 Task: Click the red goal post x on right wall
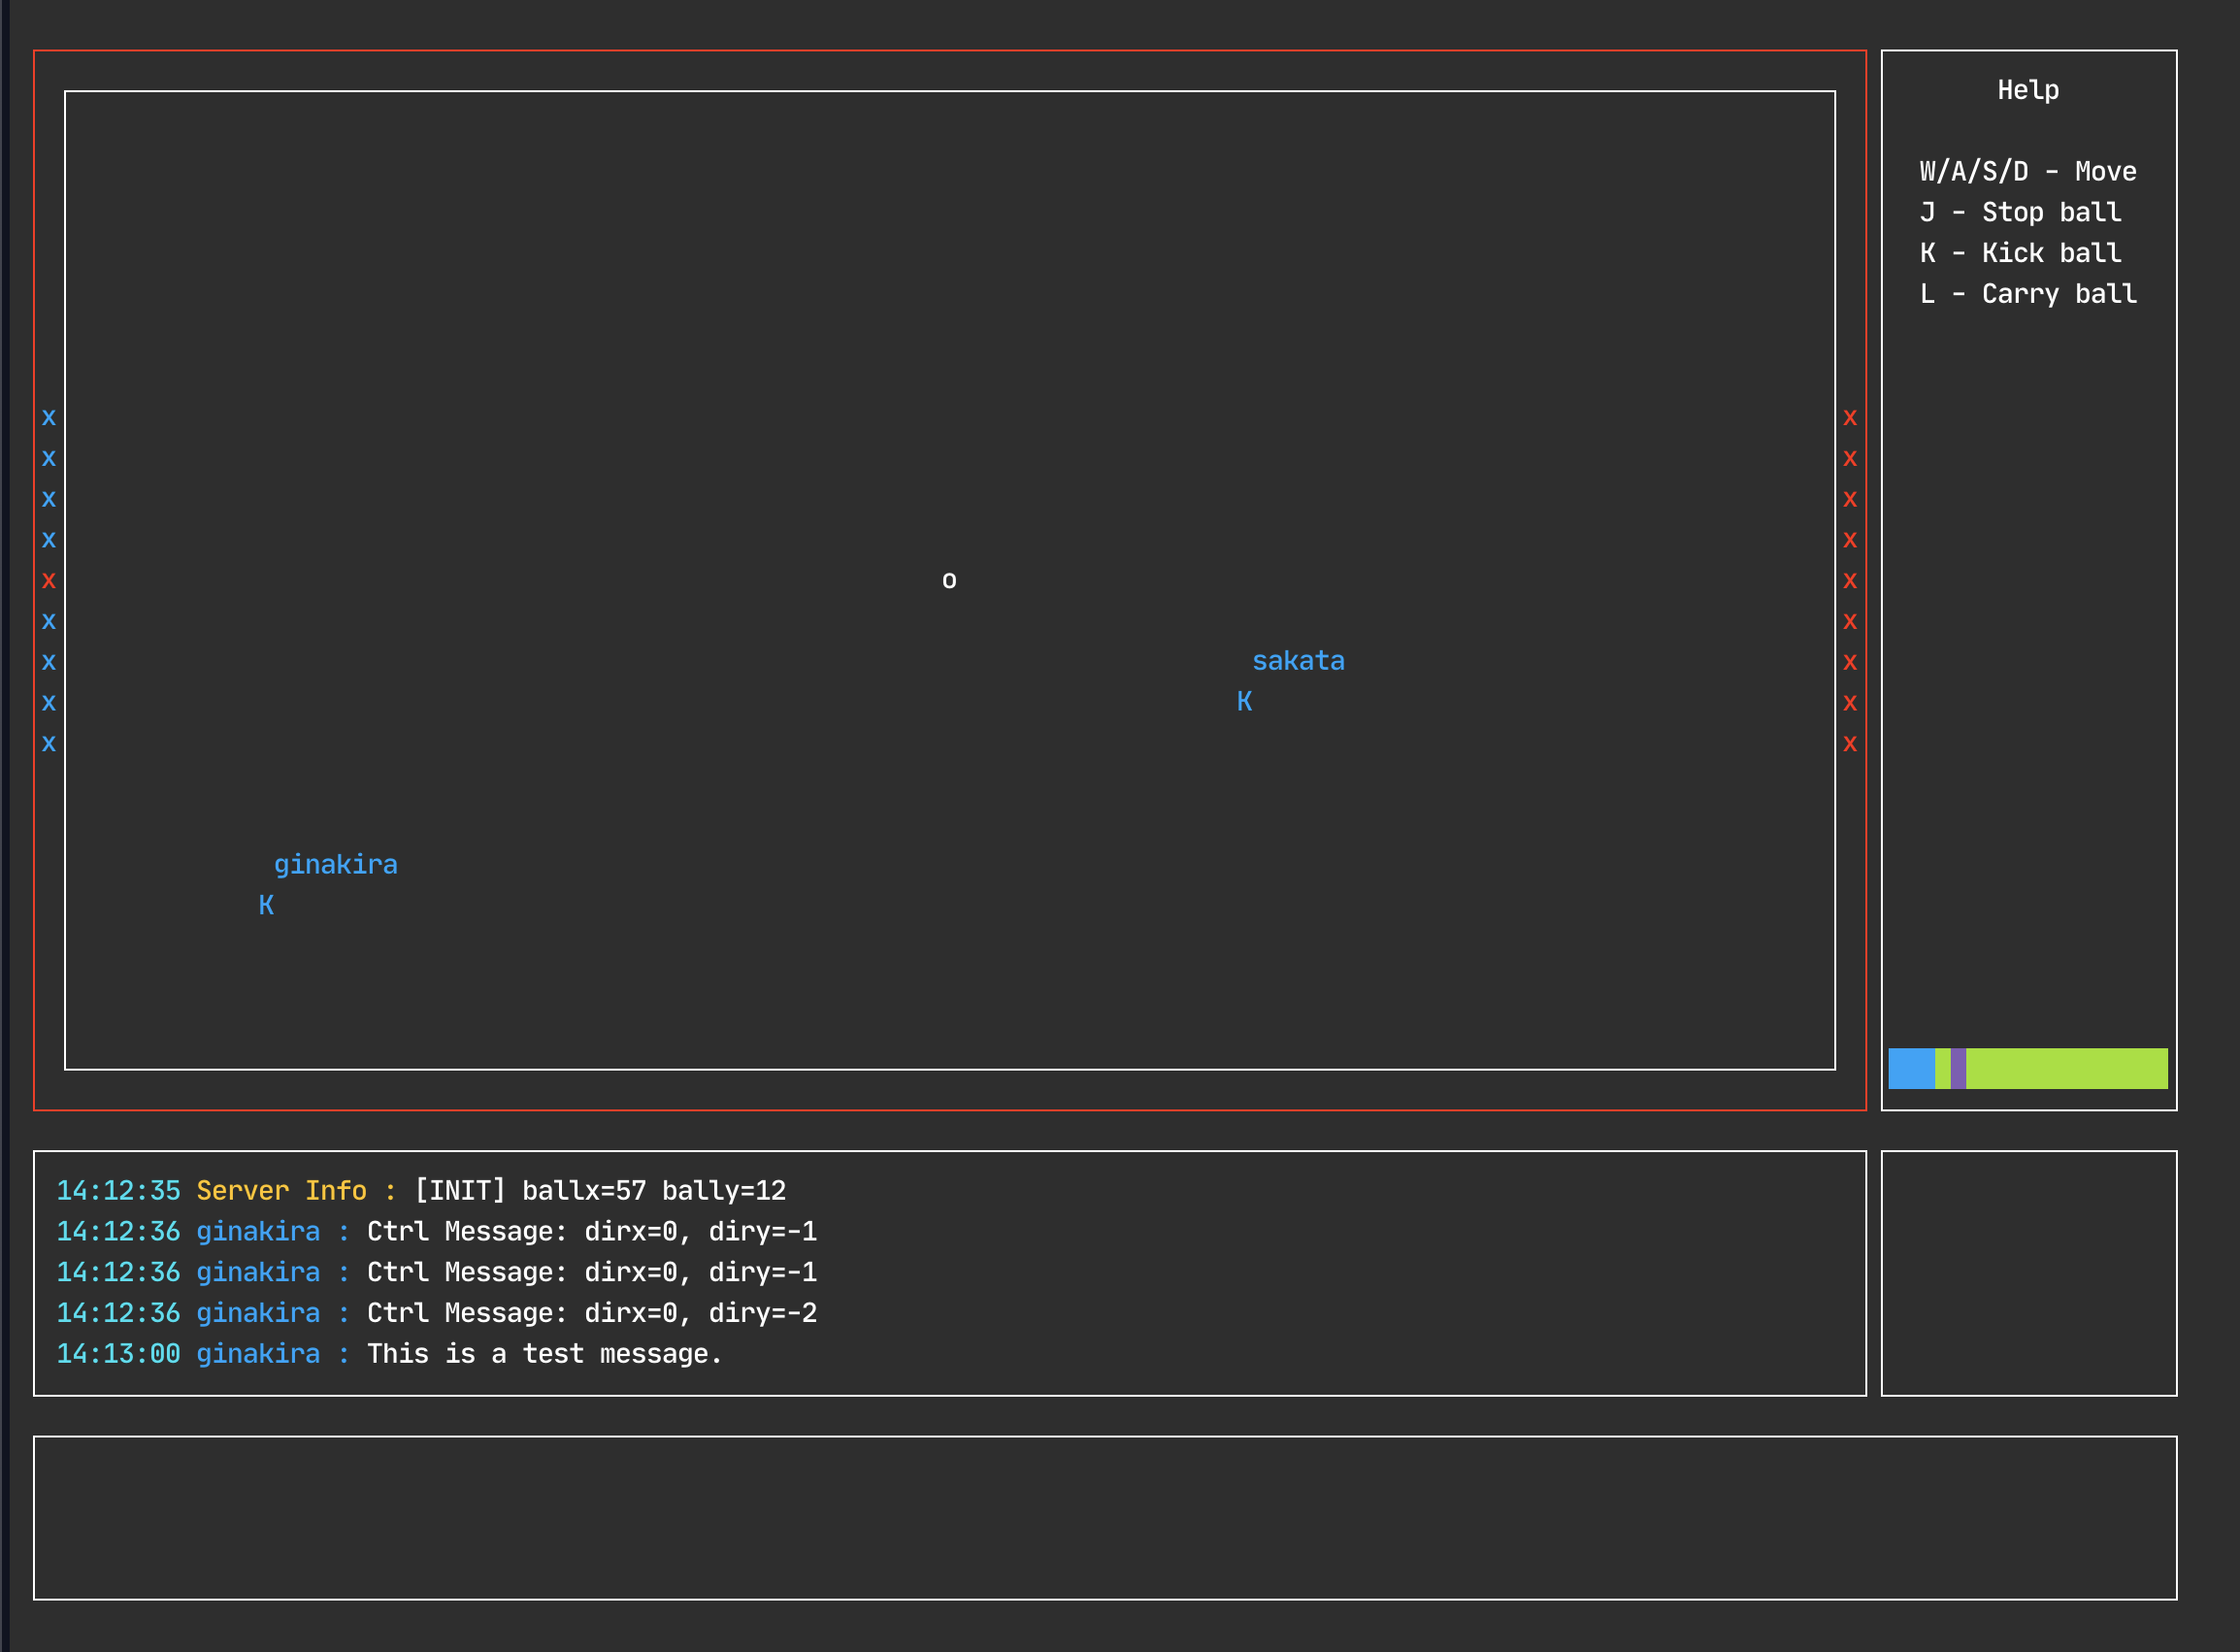click(x=1850, y=580)
